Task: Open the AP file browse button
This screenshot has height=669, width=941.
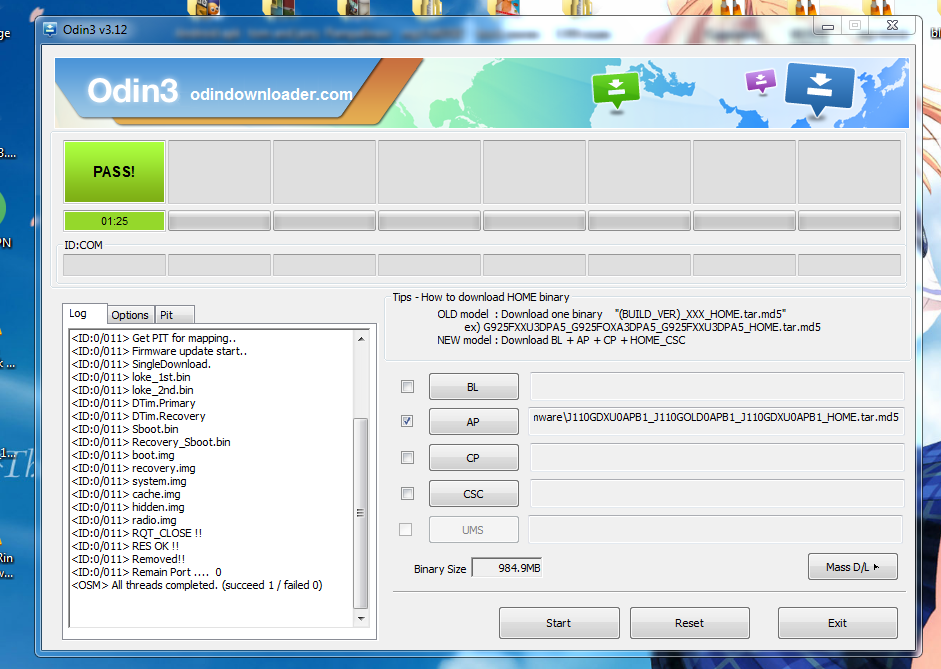Action: 474,422
